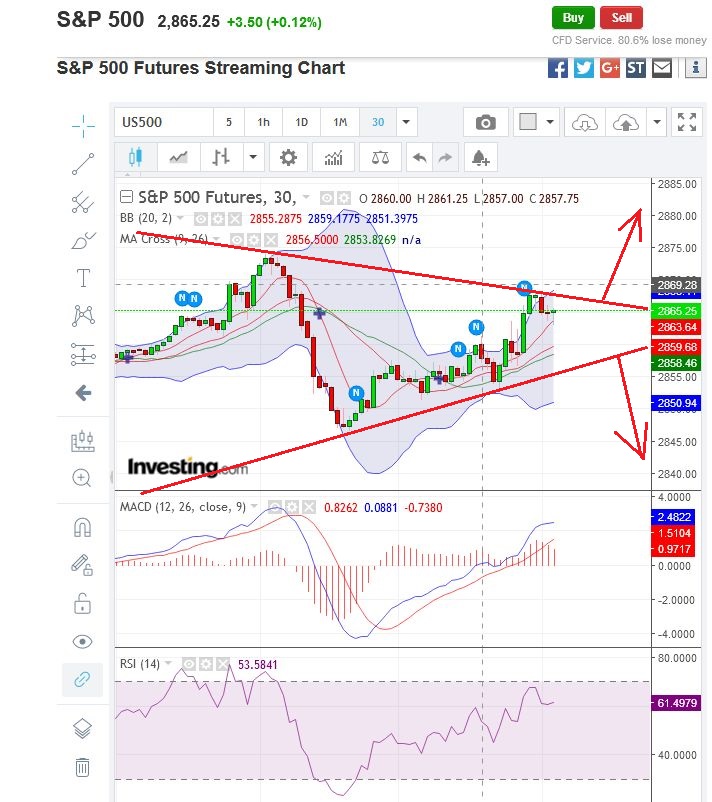Switch to the 1h timeframe
Viewport: 712px width, 802px height.
coord(263,122)
